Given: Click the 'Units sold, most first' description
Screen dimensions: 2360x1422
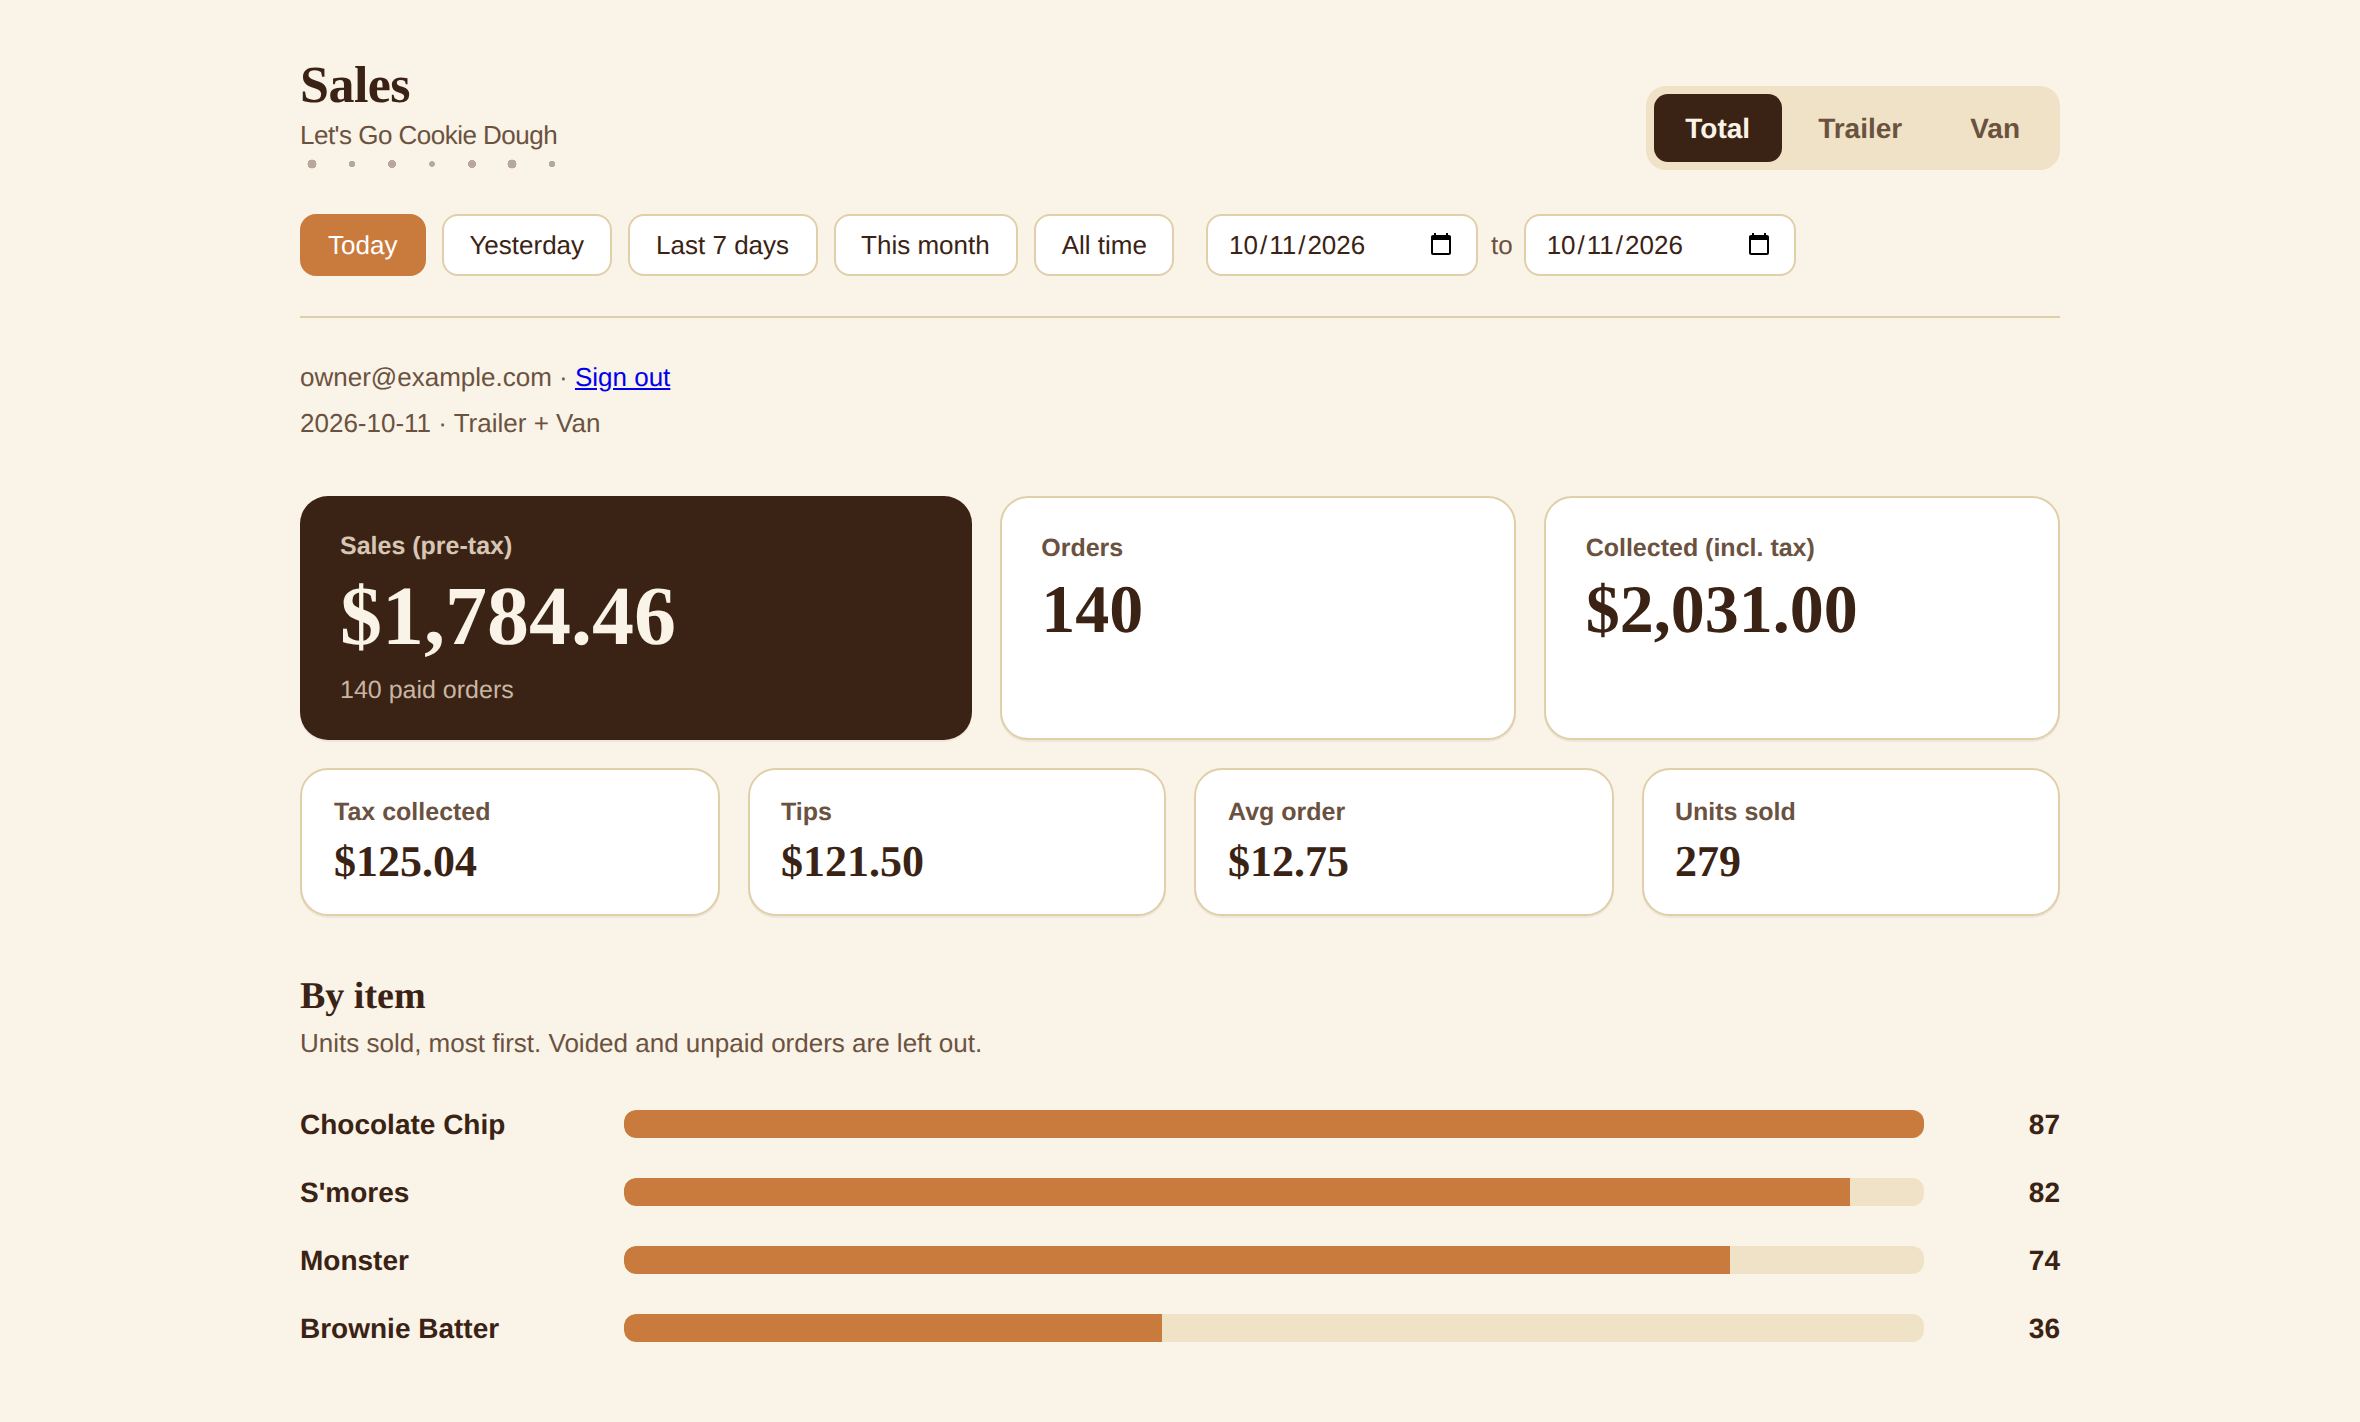Looking at the screenshot, I should click(641, 1043).
